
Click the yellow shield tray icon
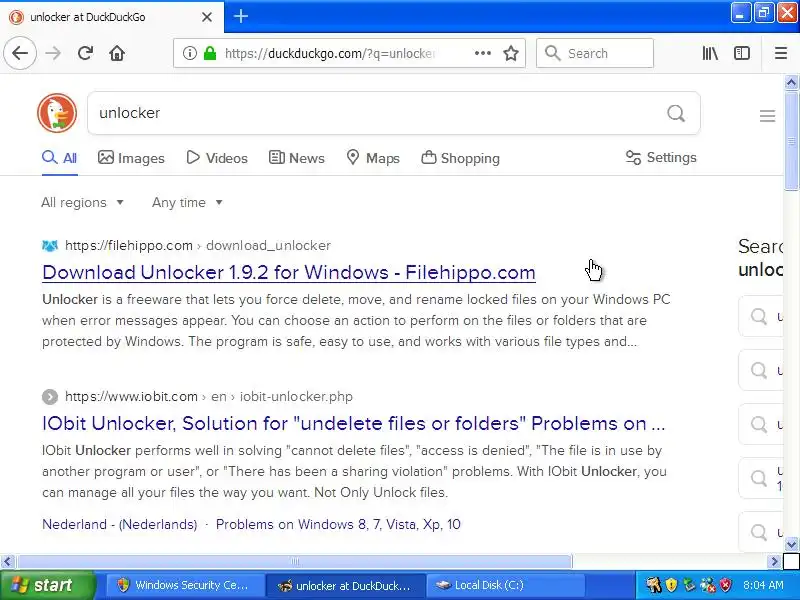(x=671, y=585)
